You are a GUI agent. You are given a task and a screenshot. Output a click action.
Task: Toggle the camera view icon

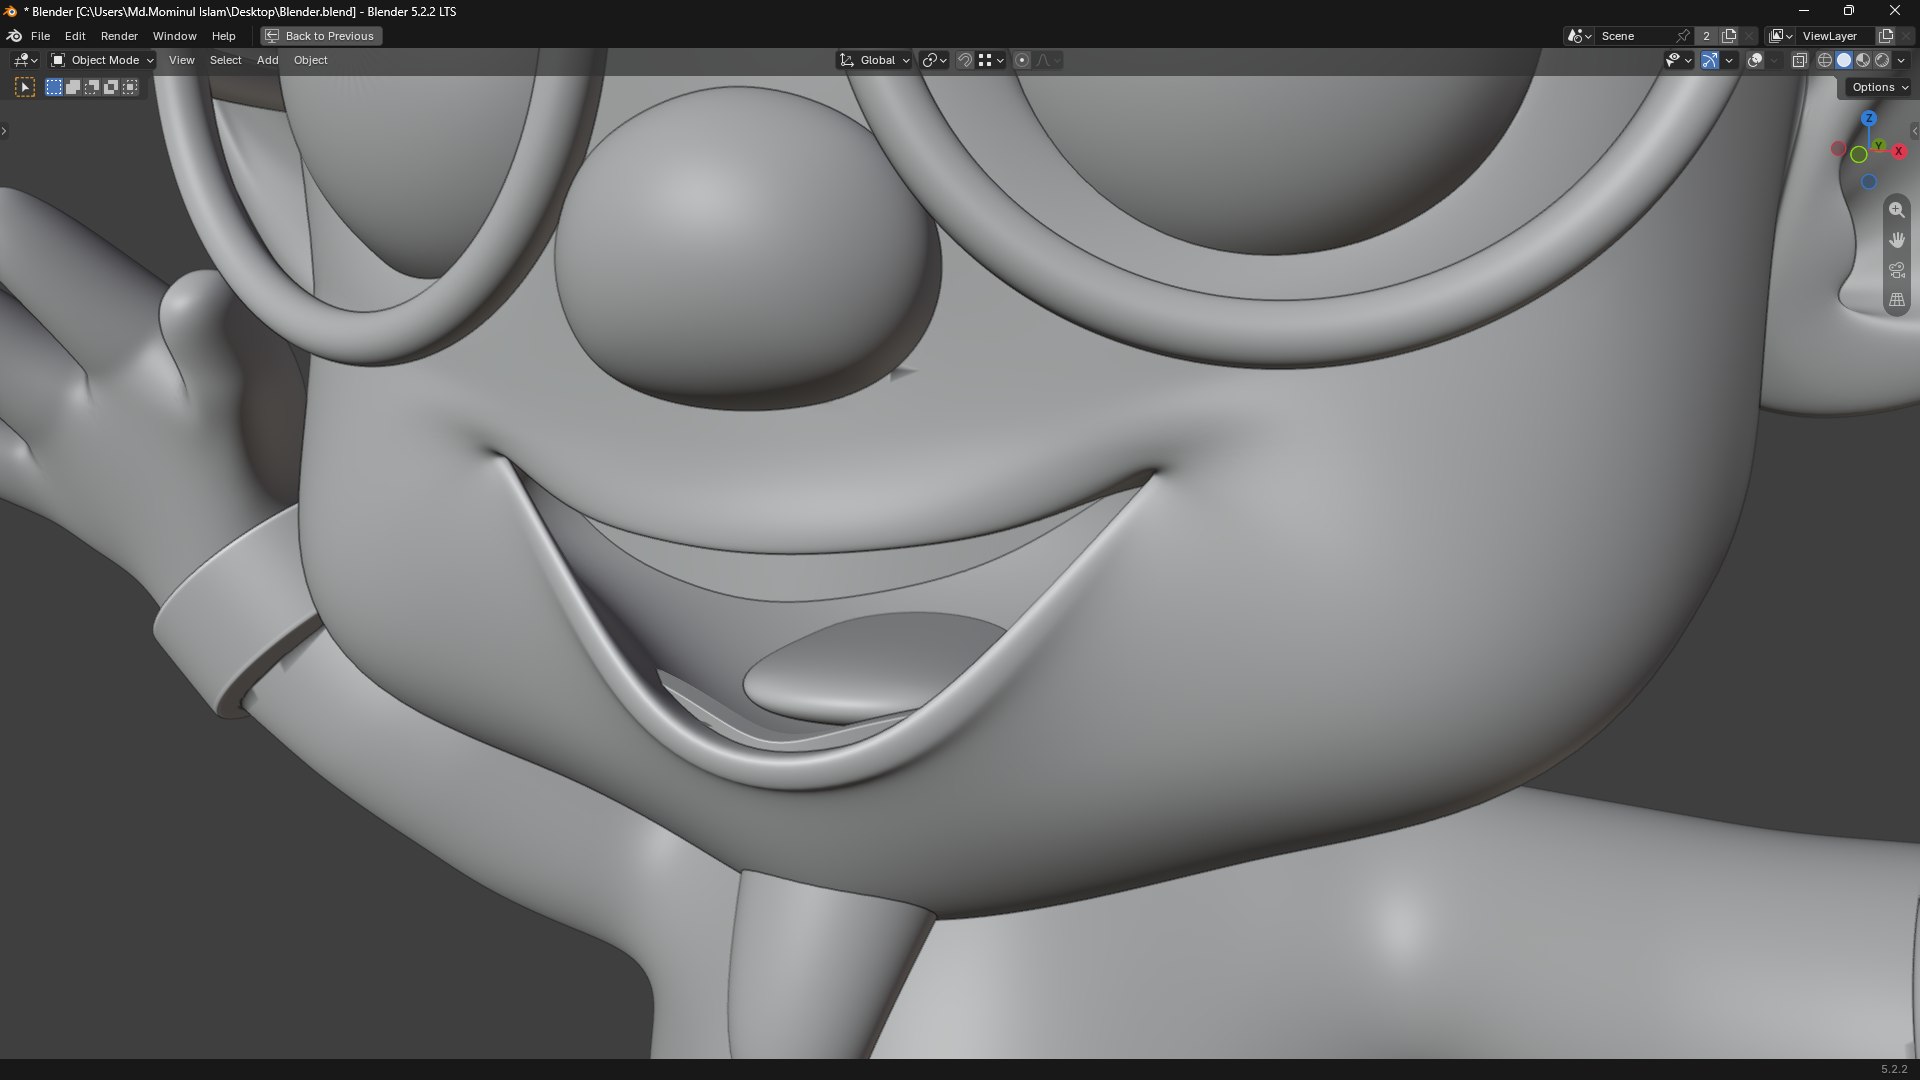[1896, 270]
